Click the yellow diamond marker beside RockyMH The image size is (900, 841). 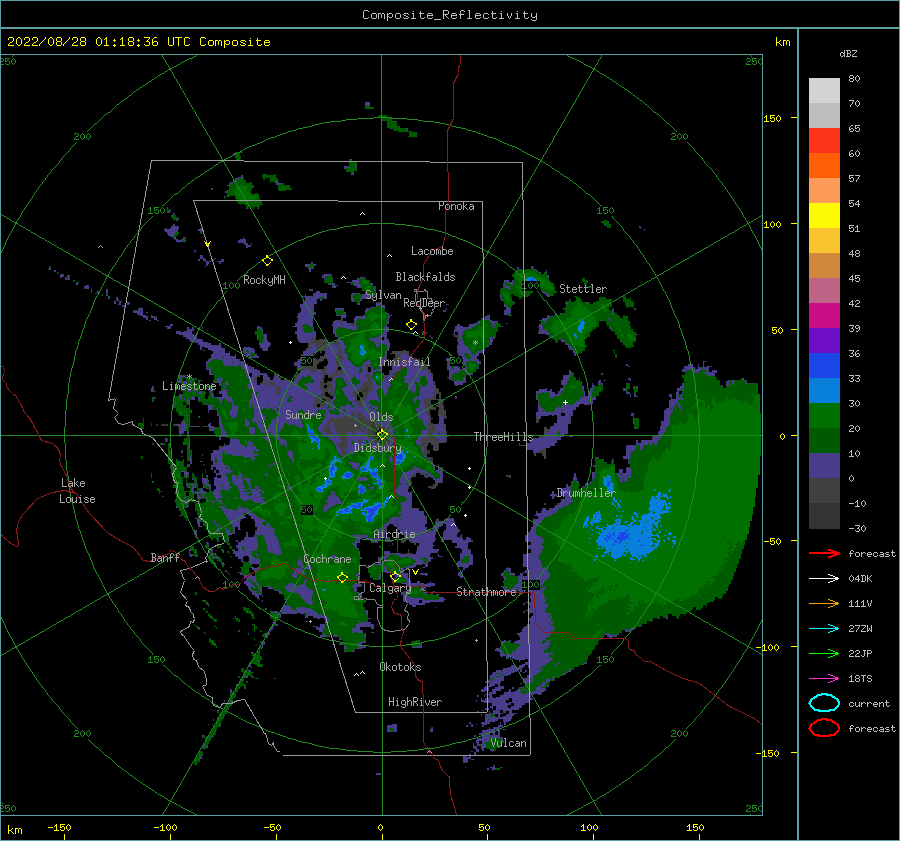(x=267, y=261)
